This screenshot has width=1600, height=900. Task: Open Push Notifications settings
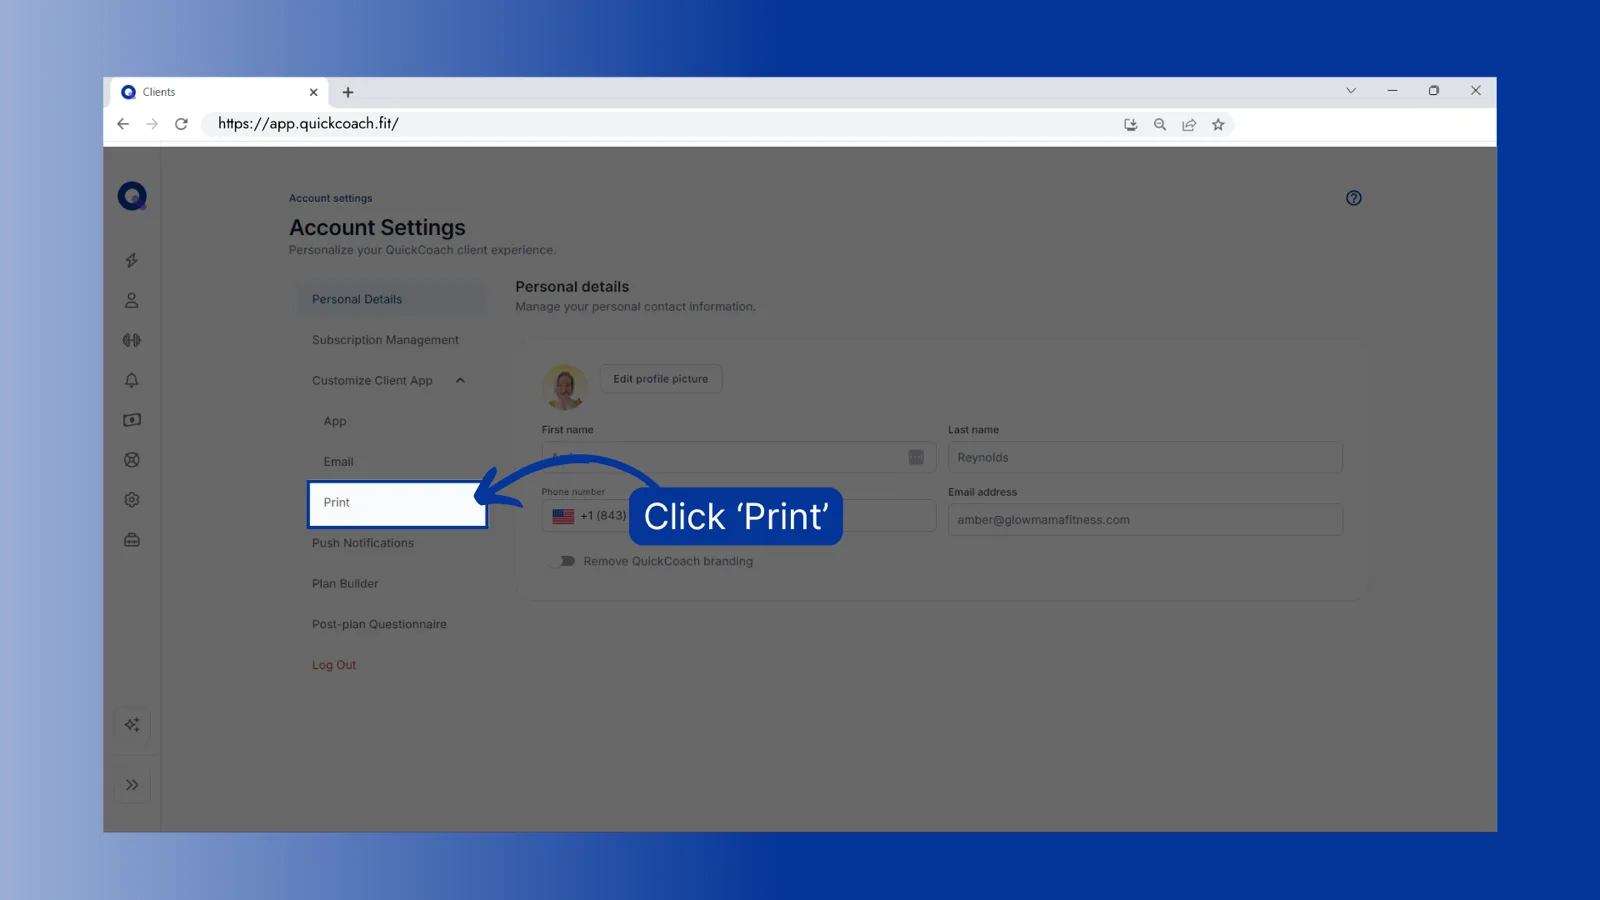pyautogui.click(x=362, y=543)
